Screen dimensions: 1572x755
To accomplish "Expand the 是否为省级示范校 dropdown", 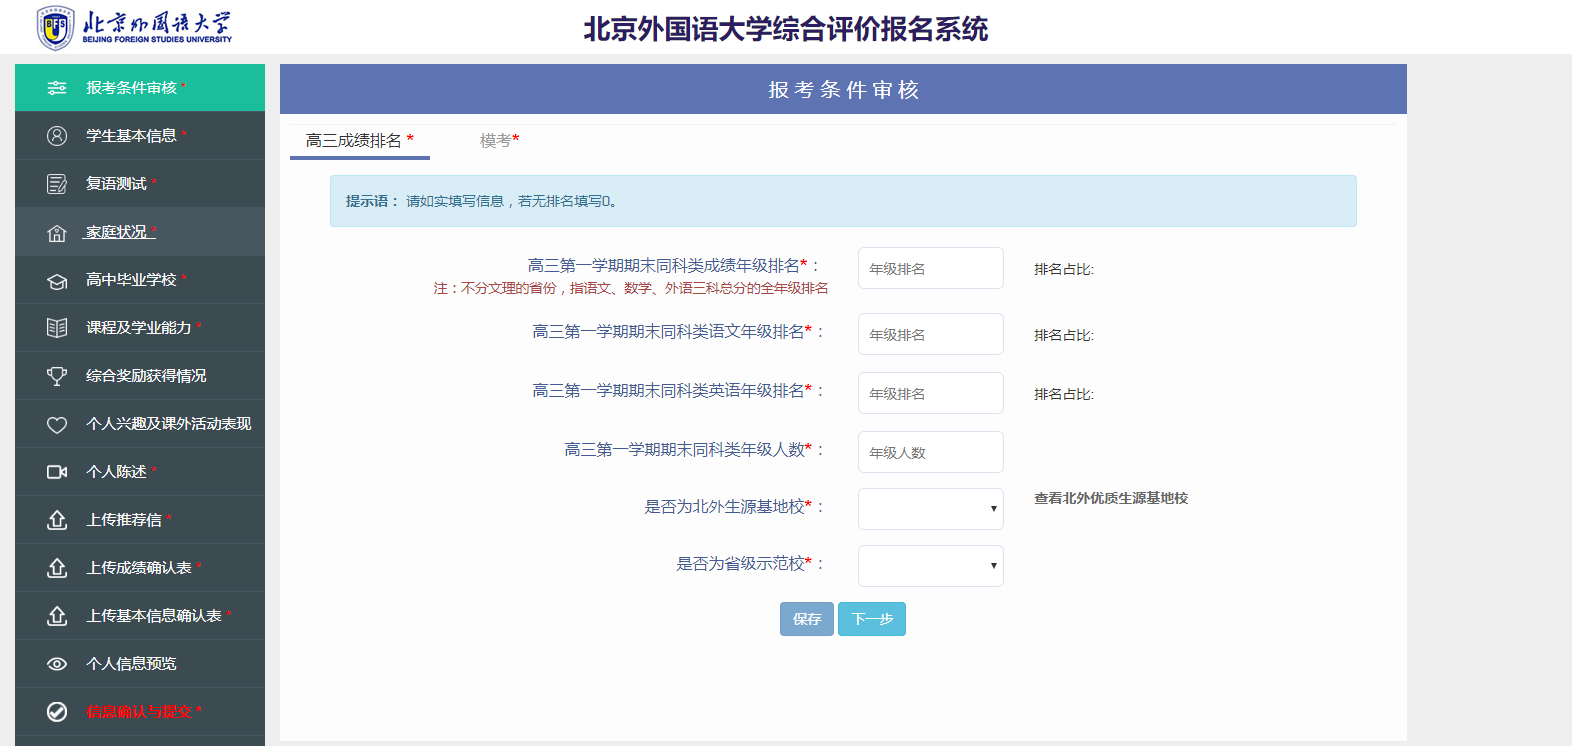I will pos(931,566).
